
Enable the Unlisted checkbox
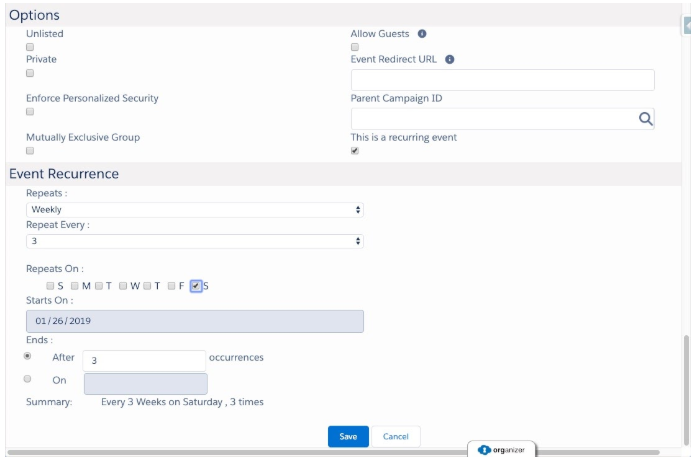click(x=30, y=47)
